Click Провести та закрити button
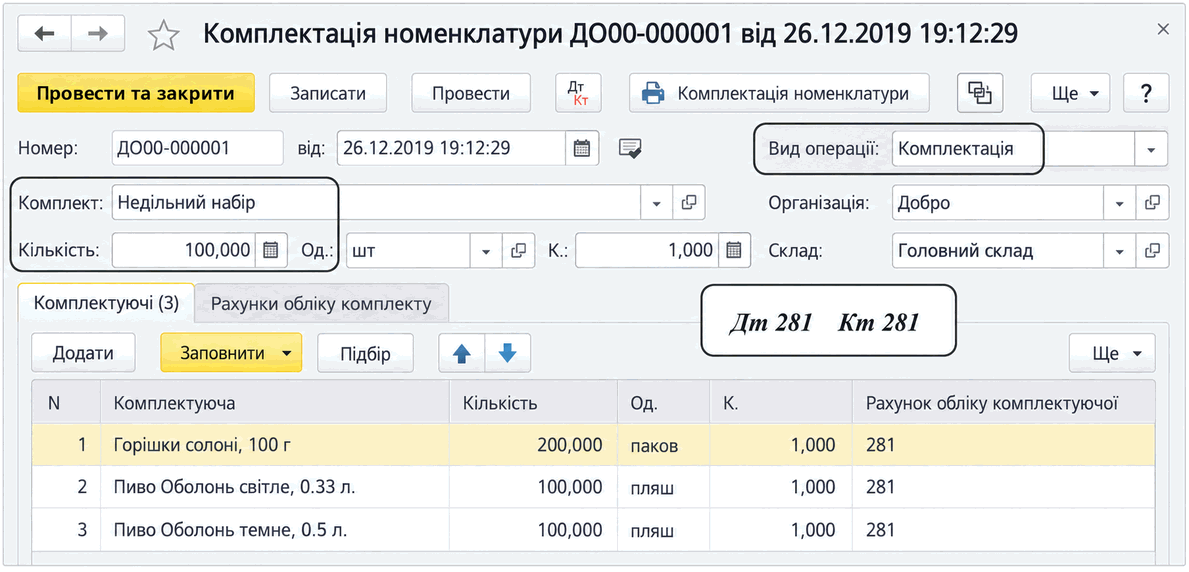 tap(136, 93)
